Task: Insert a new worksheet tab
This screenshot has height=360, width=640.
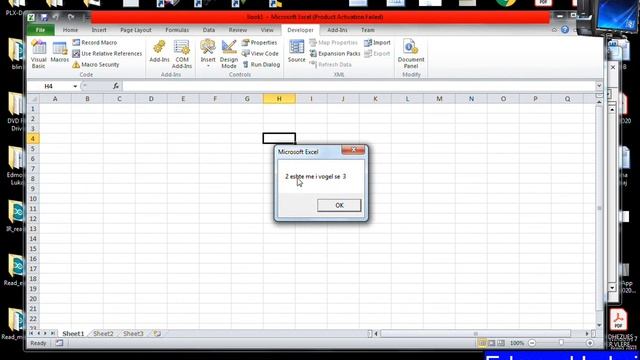Action: pos(157,333)
